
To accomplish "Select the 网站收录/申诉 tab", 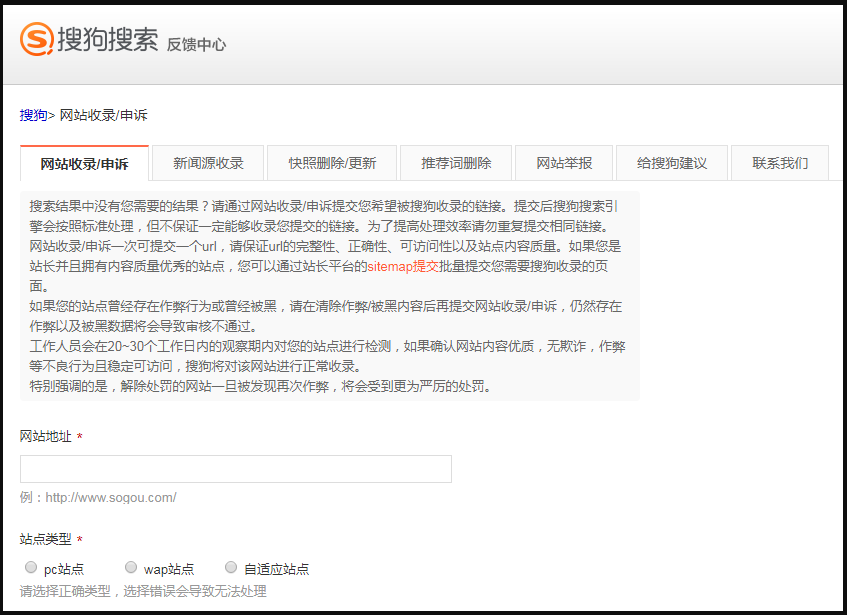I will pos(84,163).
